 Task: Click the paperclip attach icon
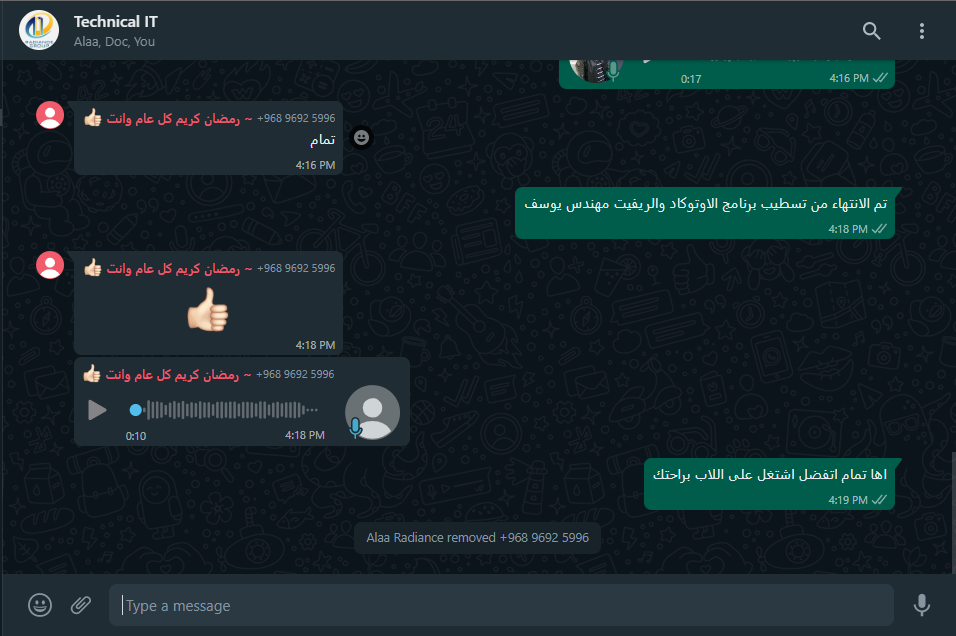point(80,605)
